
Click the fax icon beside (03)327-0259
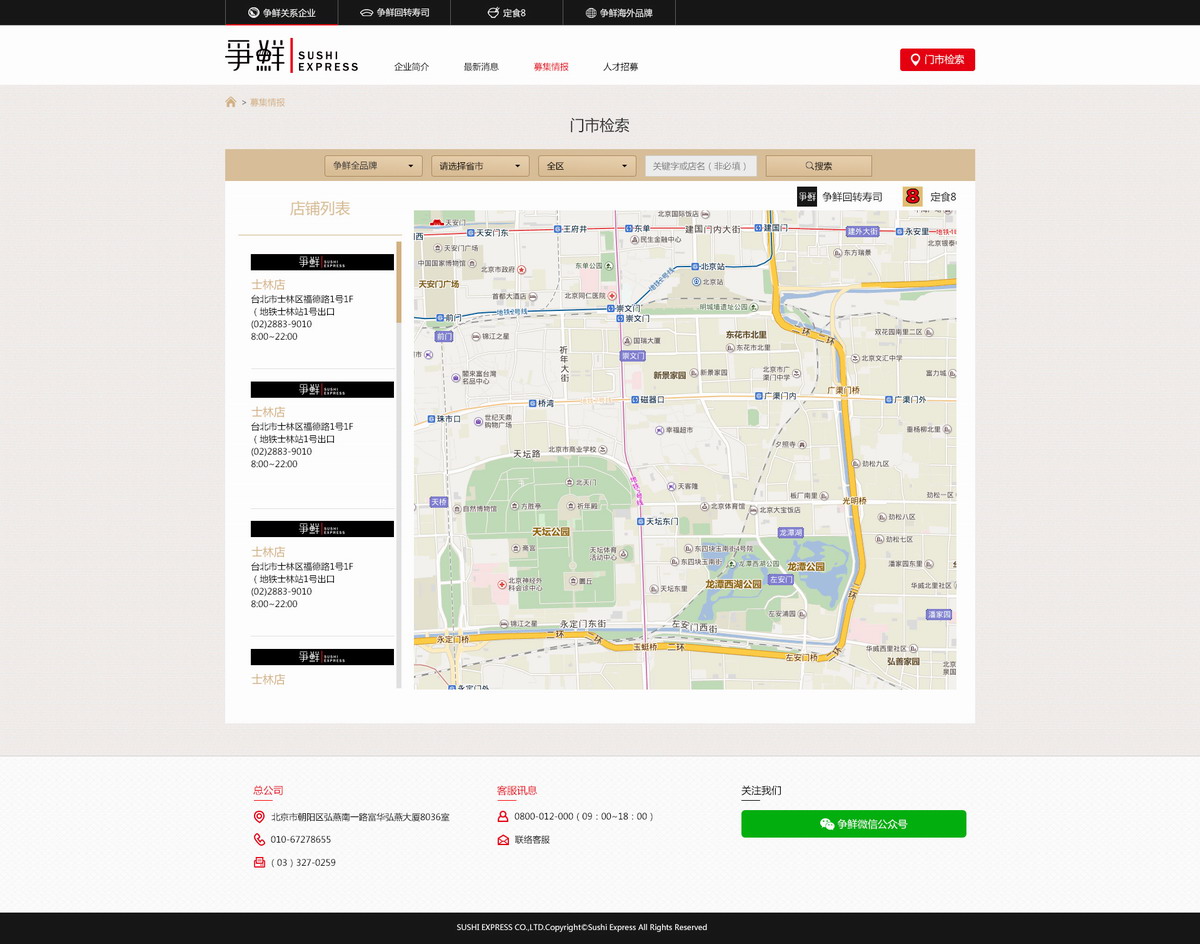click(x=259, y=862)
